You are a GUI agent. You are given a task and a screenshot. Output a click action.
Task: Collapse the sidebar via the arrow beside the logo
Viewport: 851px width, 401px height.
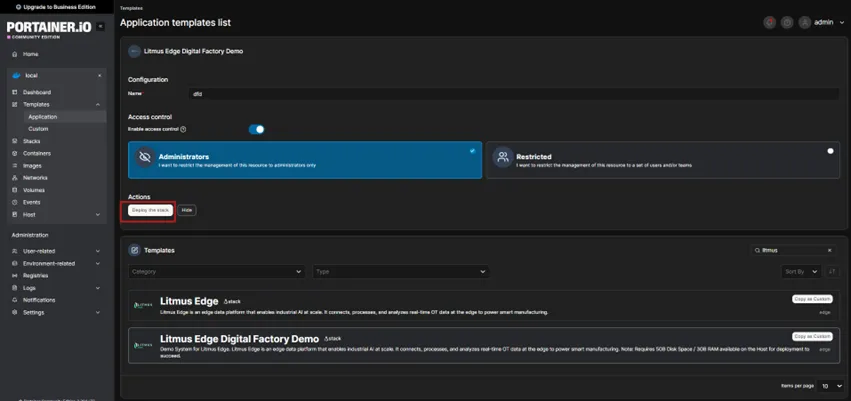point(100,27)
